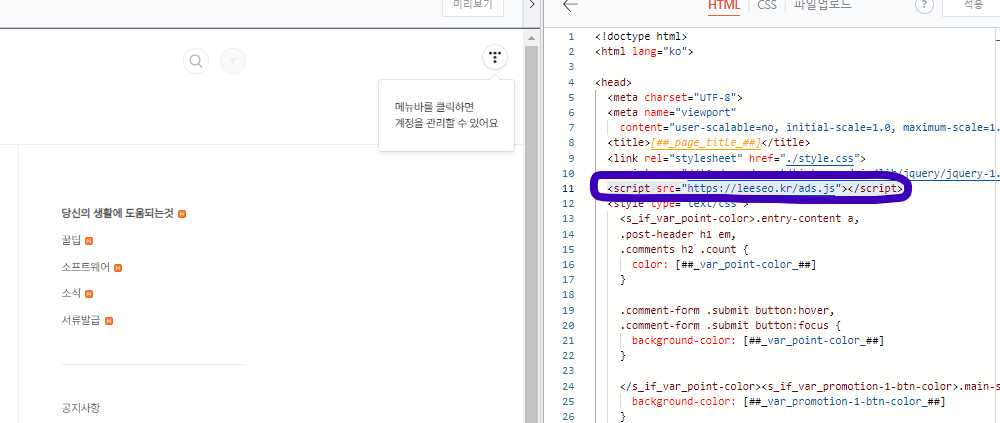This screenshot has height=423, width=1000.
Task: Switch to the CSS tab
Action: coord(767,6)
